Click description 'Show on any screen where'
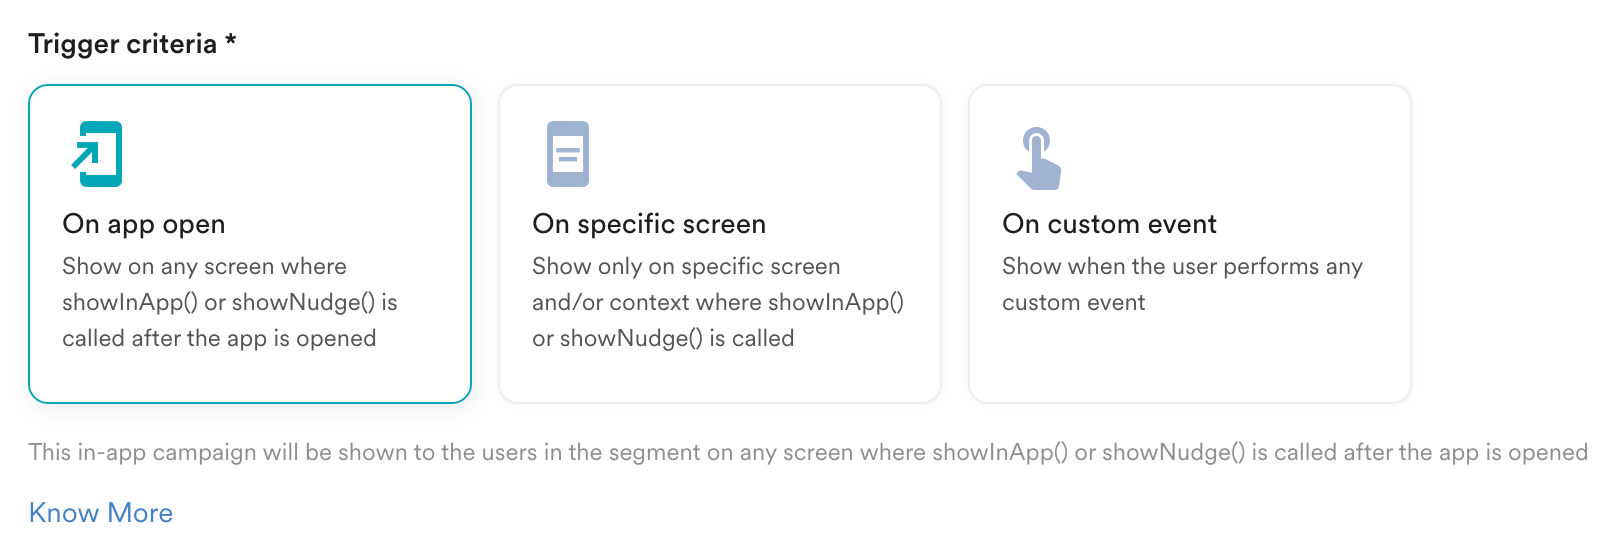The image size is (1604, 536). pos(204,266)
